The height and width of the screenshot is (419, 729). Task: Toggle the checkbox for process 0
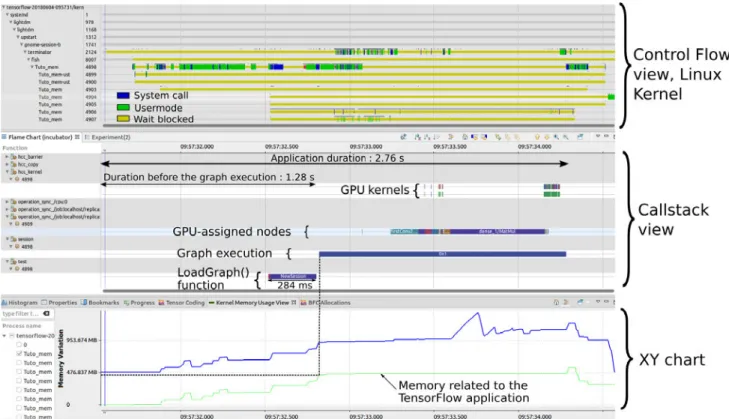point(19,345)
